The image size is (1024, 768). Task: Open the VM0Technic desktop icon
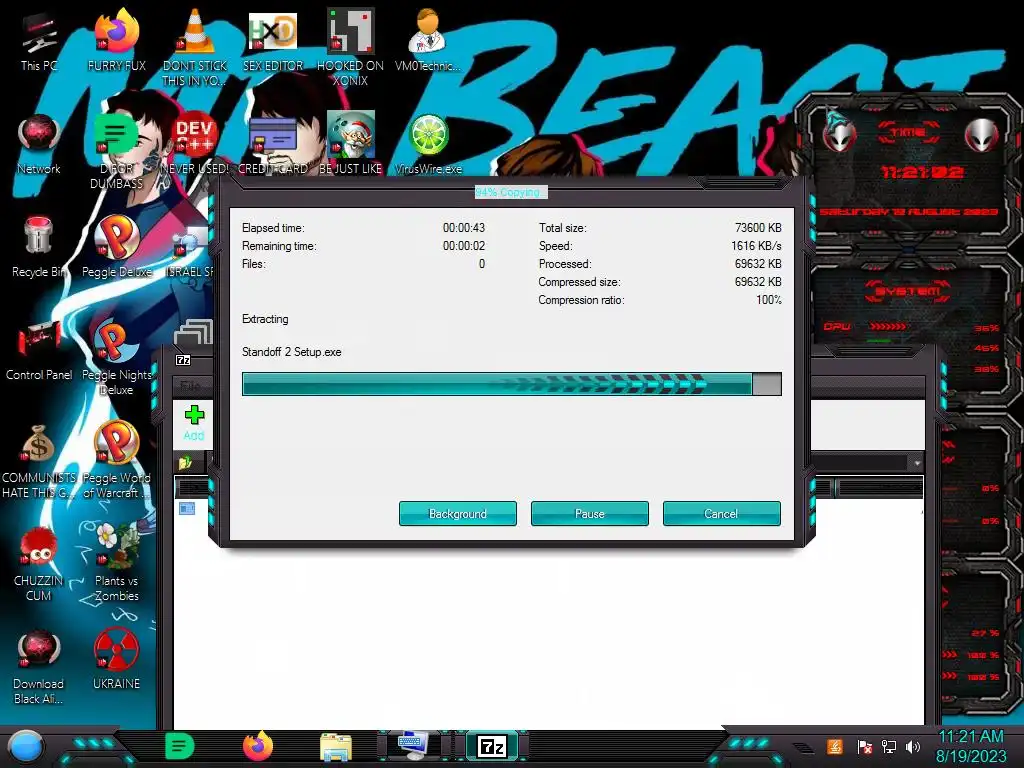(428, 41)
